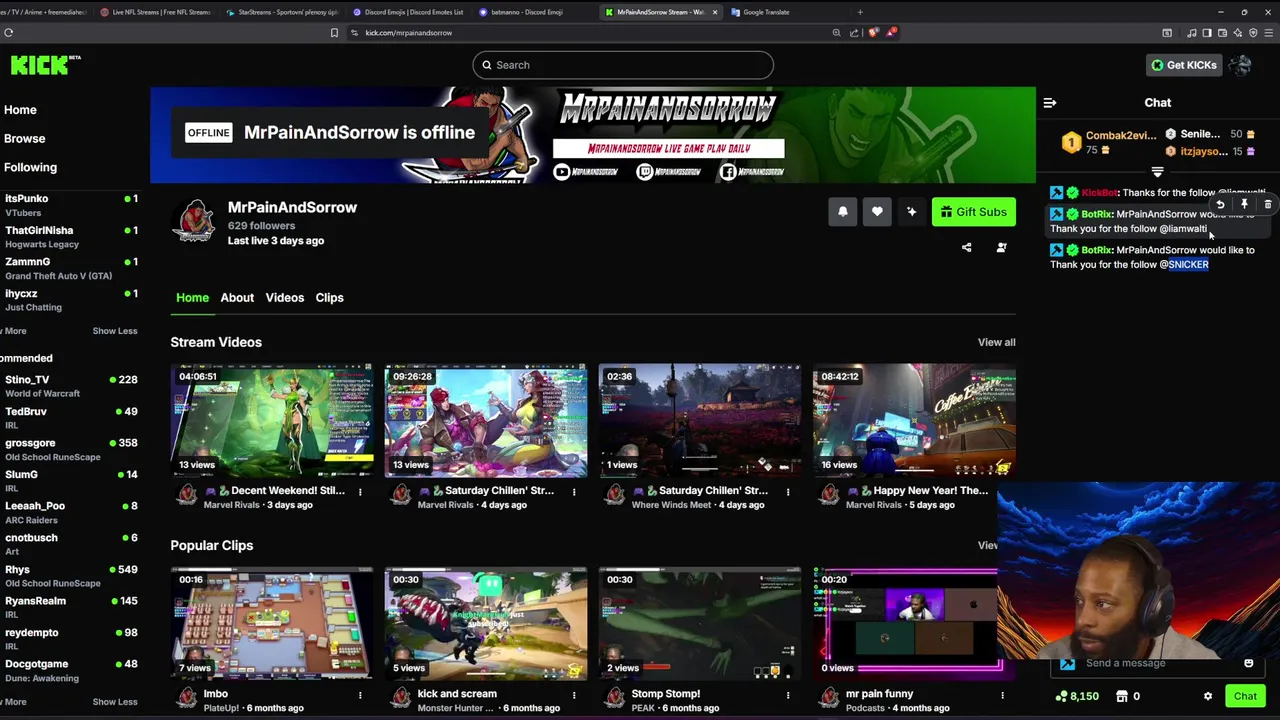Click the Search input field

pos(623,65)
